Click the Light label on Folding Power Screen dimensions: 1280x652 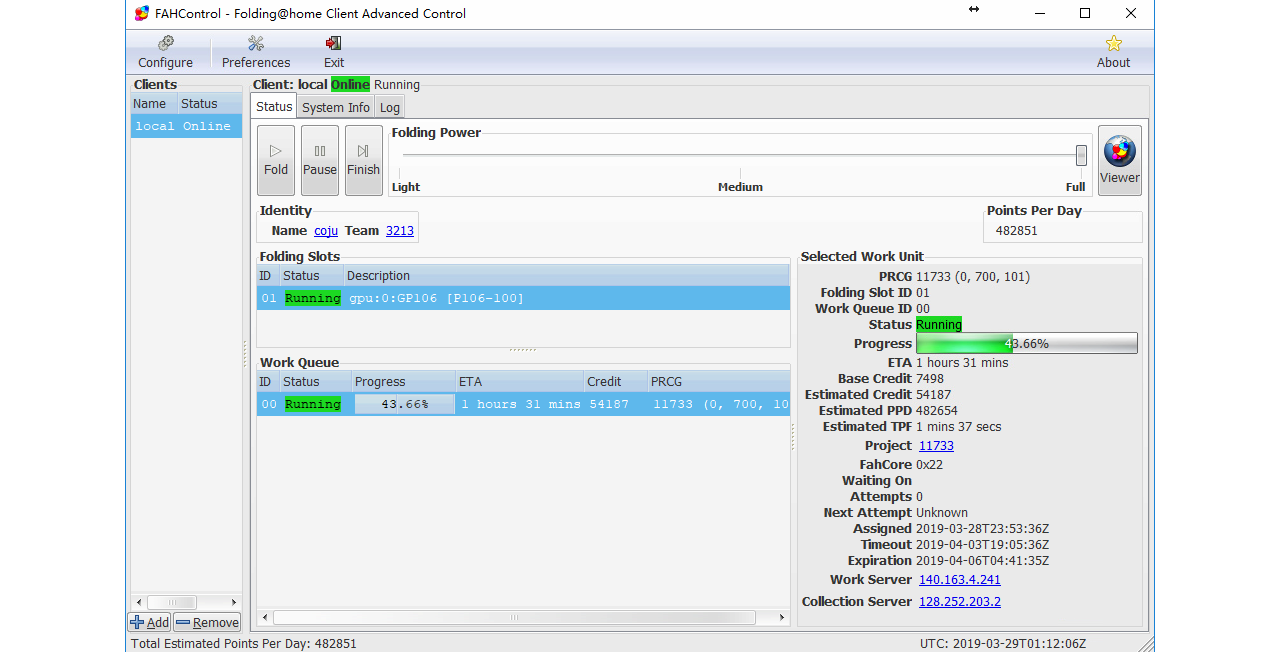(406, 187)
